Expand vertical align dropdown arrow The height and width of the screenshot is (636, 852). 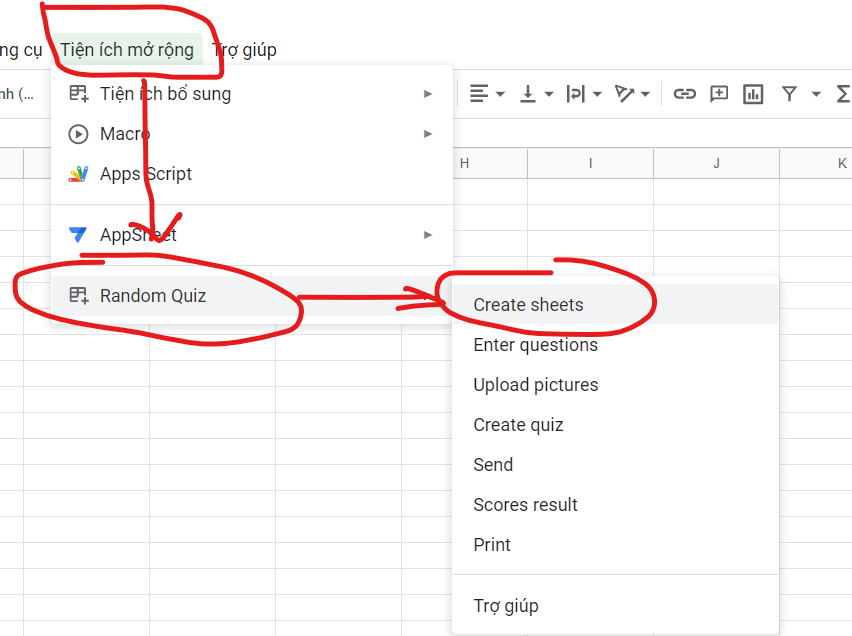[x=549, y=94]
